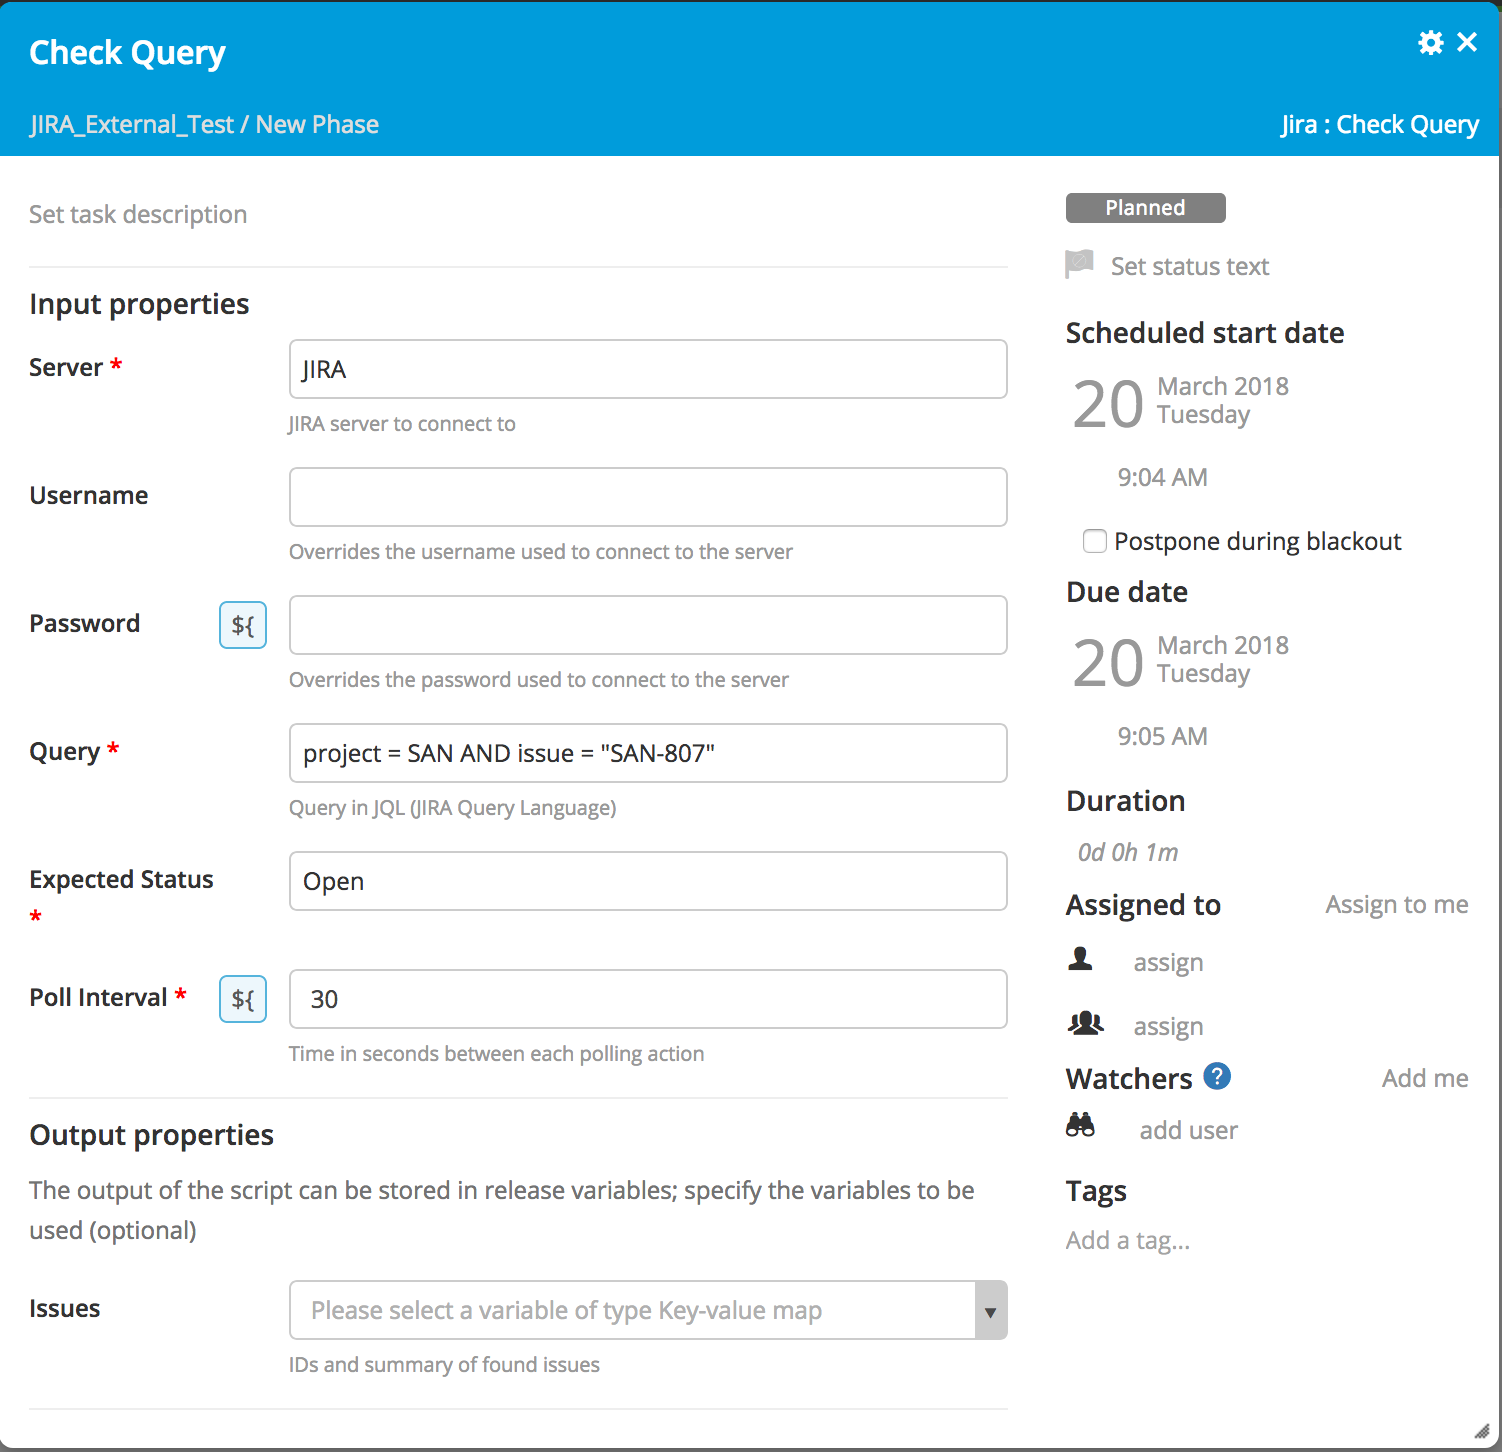Click the single-user assign icon
This screenshot has width=1502, height=1452.
(x=1081, y=960)
